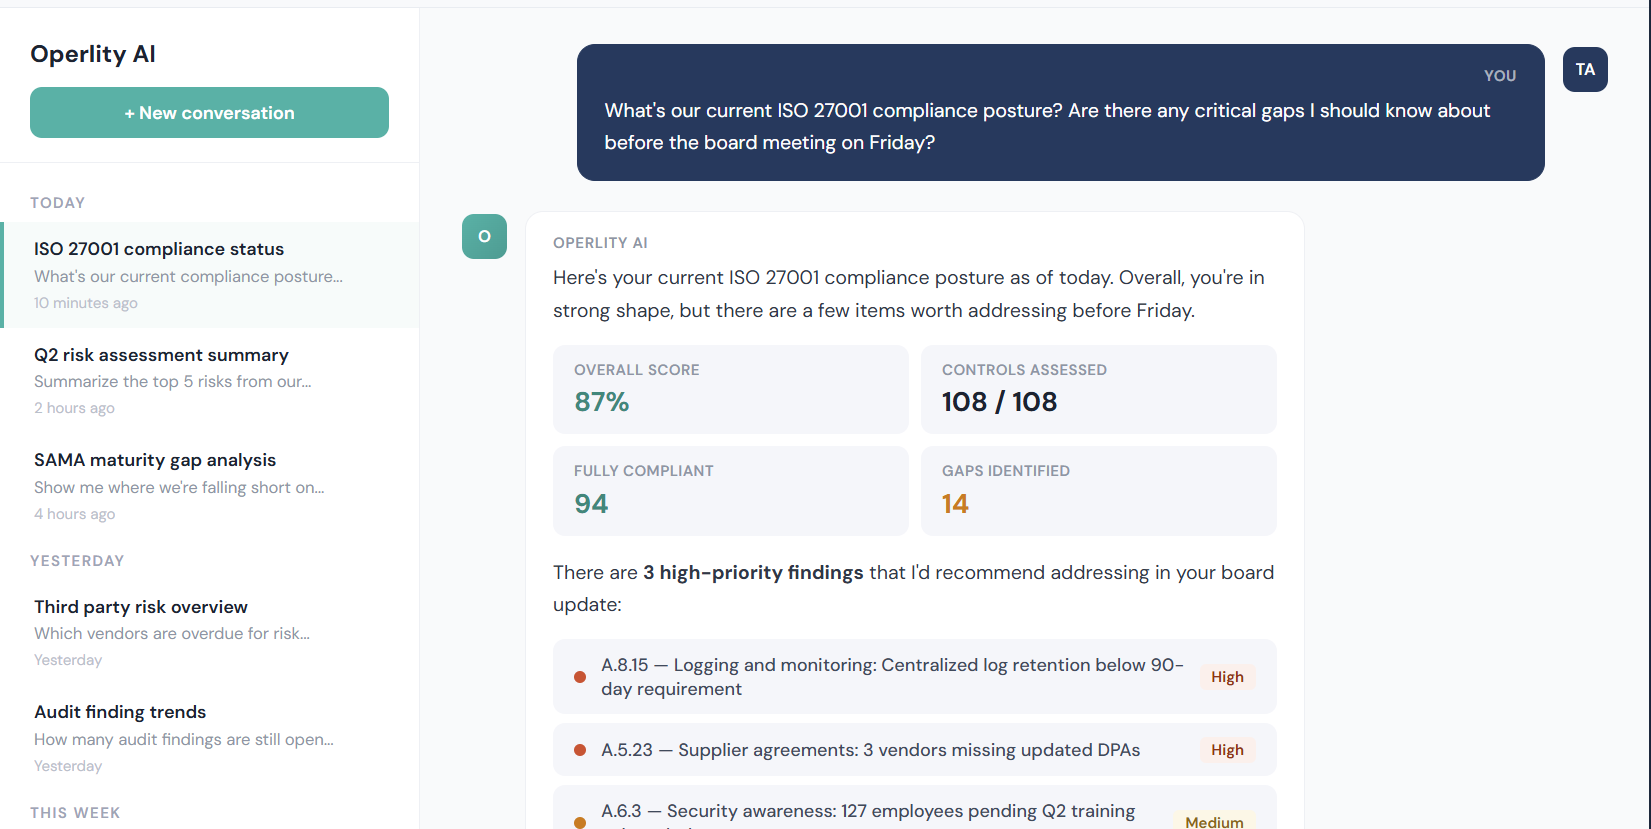Click the Operlity AI 'O' avatar

[484, 237]
